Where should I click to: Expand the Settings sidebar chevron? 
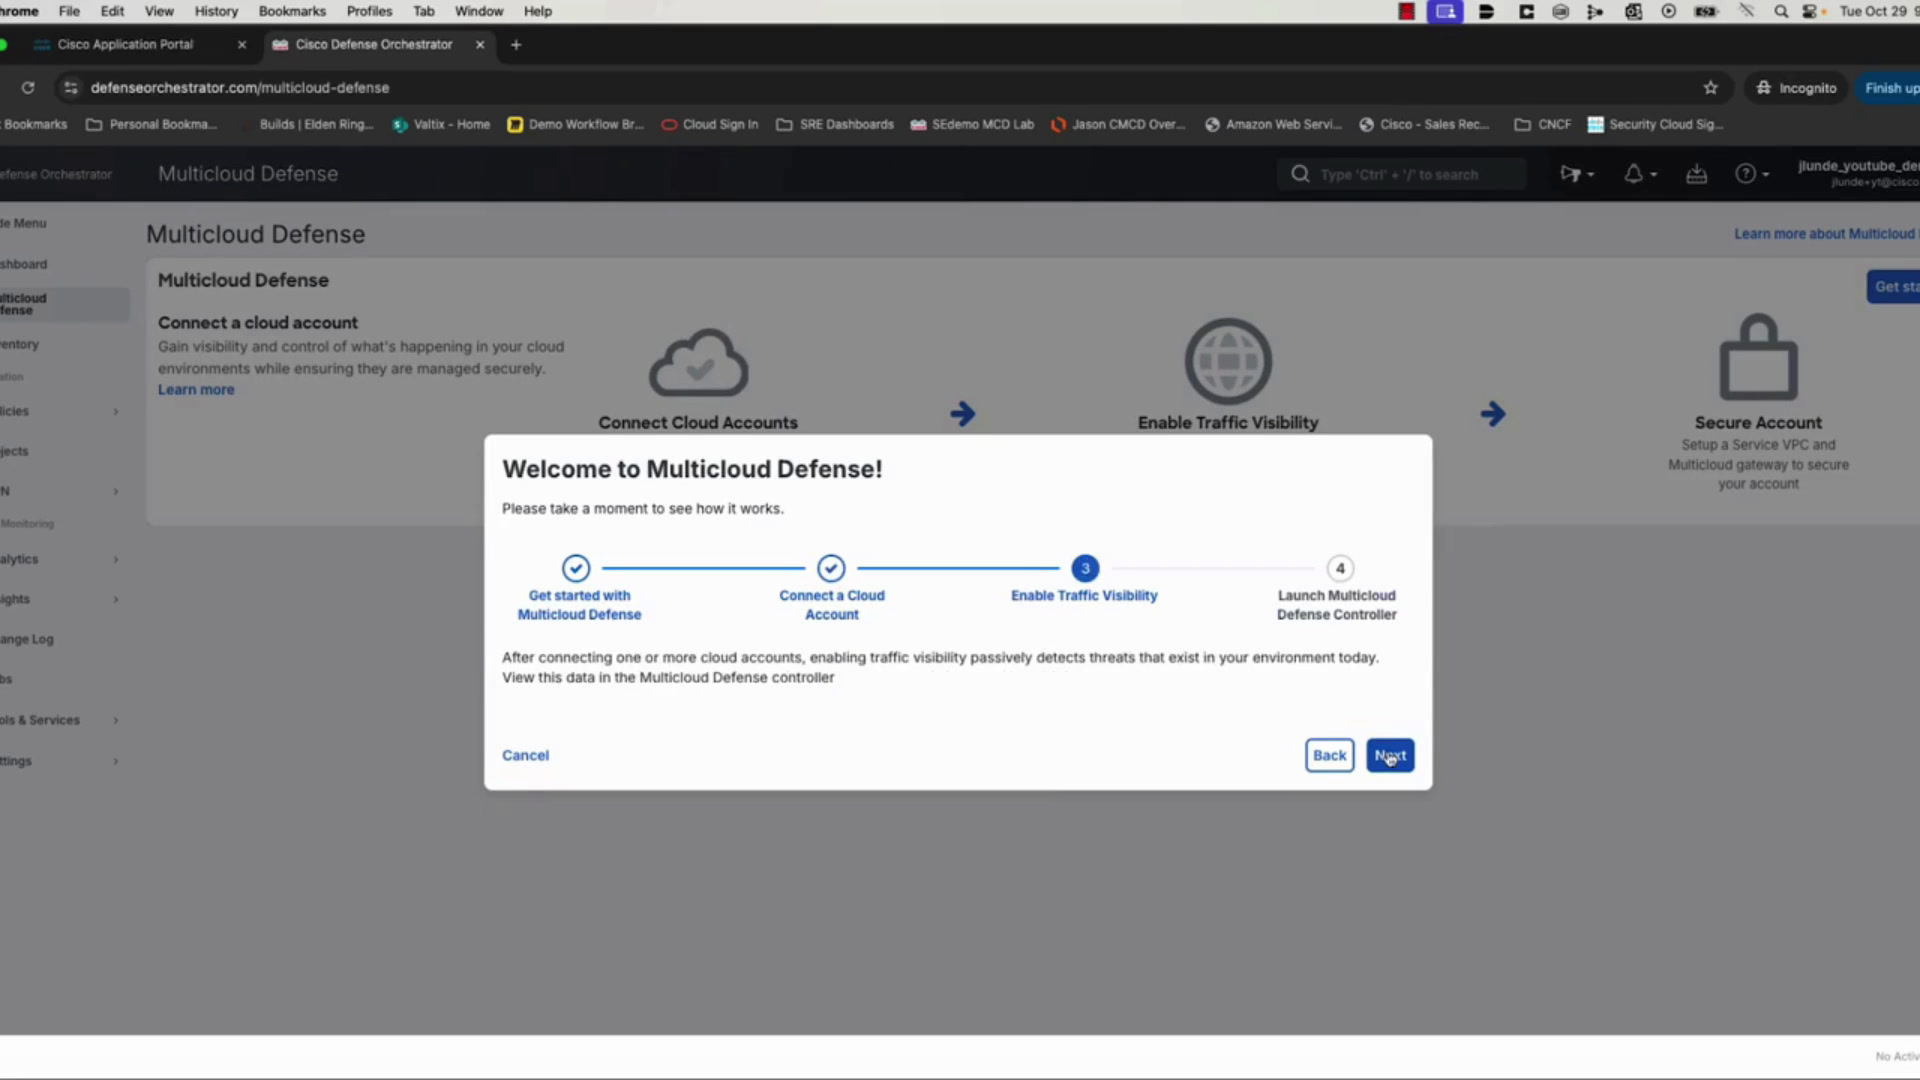click(x=116, y=761)
